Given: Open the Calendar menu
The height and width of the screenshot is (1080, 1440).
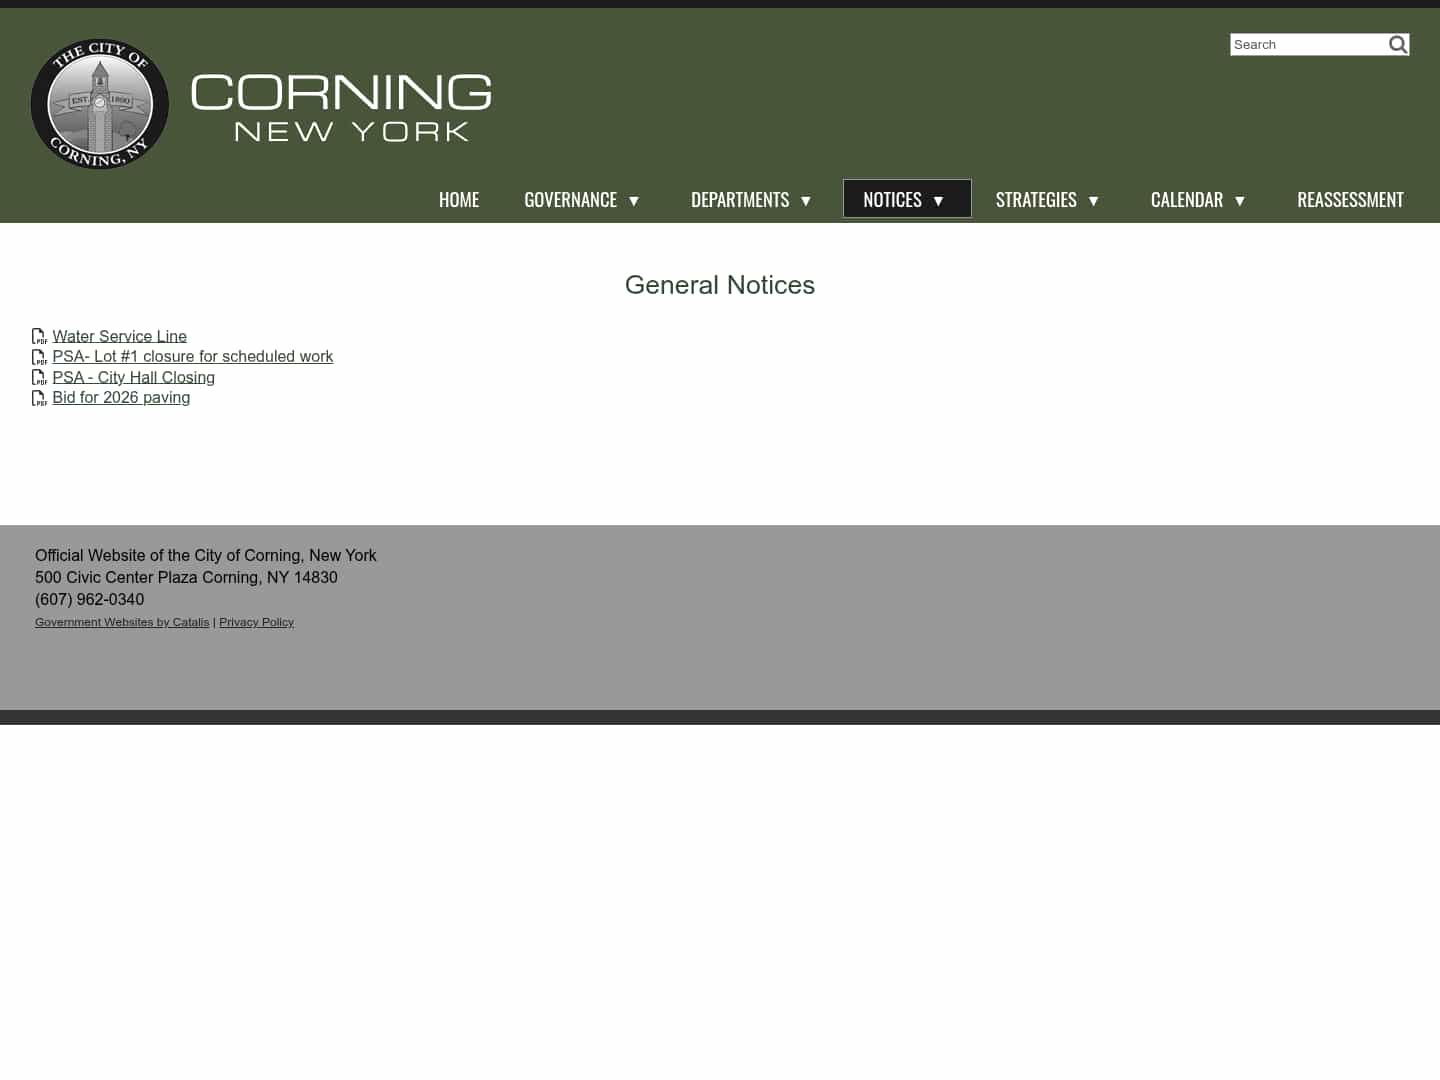Looking at the screenshot, I should coord(1187,199).
